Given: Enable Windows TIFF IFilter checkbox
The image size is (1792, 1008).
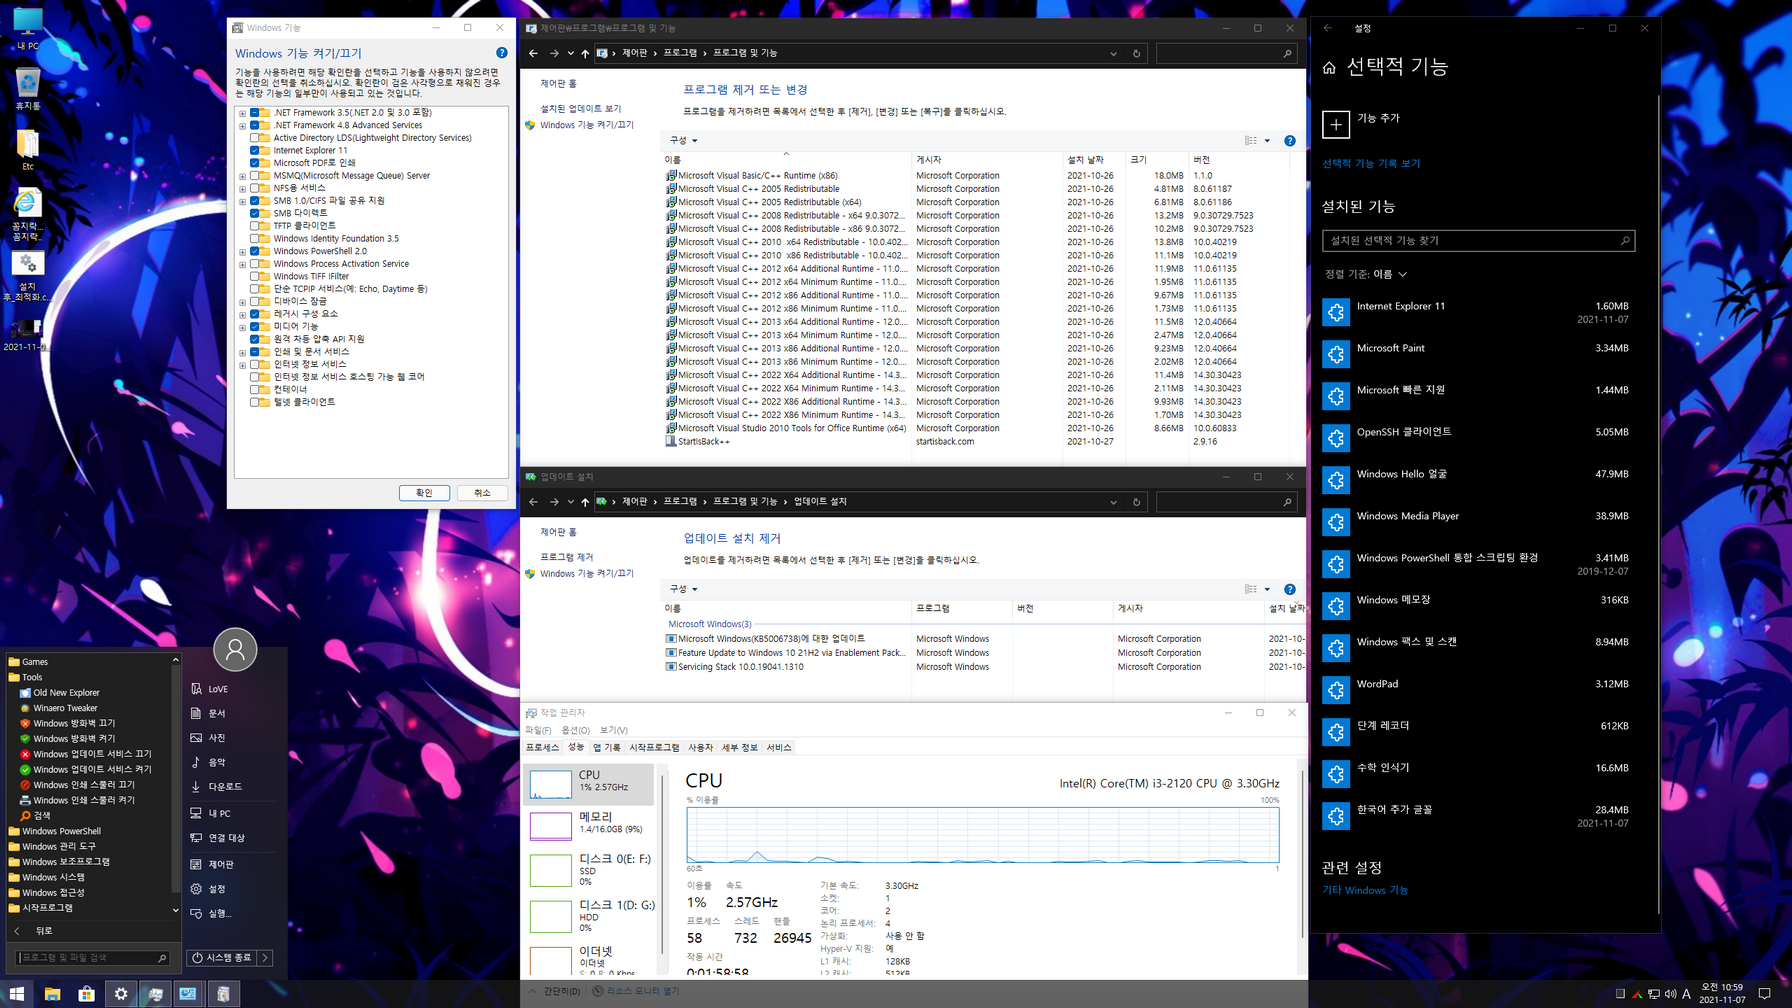Looking at the screenshot, I should [254, 276].
